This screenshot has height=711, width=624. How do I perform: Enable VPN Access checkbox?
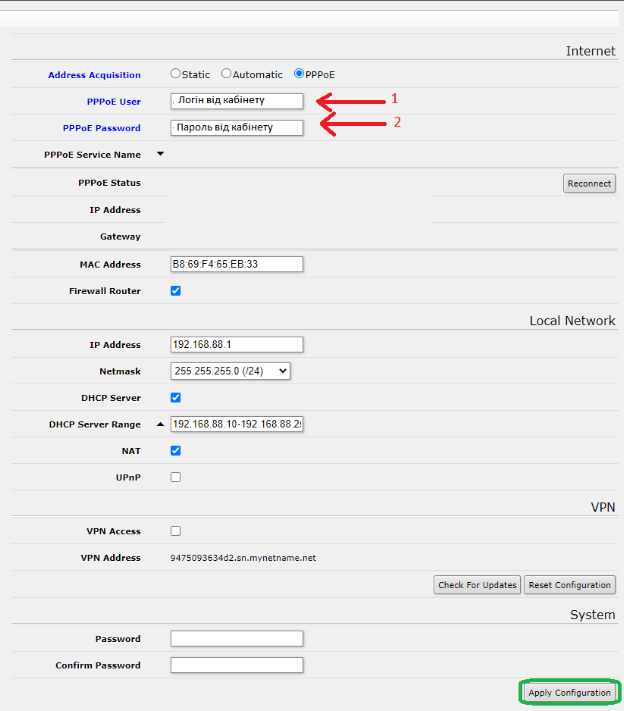click(x=176, y=531)
